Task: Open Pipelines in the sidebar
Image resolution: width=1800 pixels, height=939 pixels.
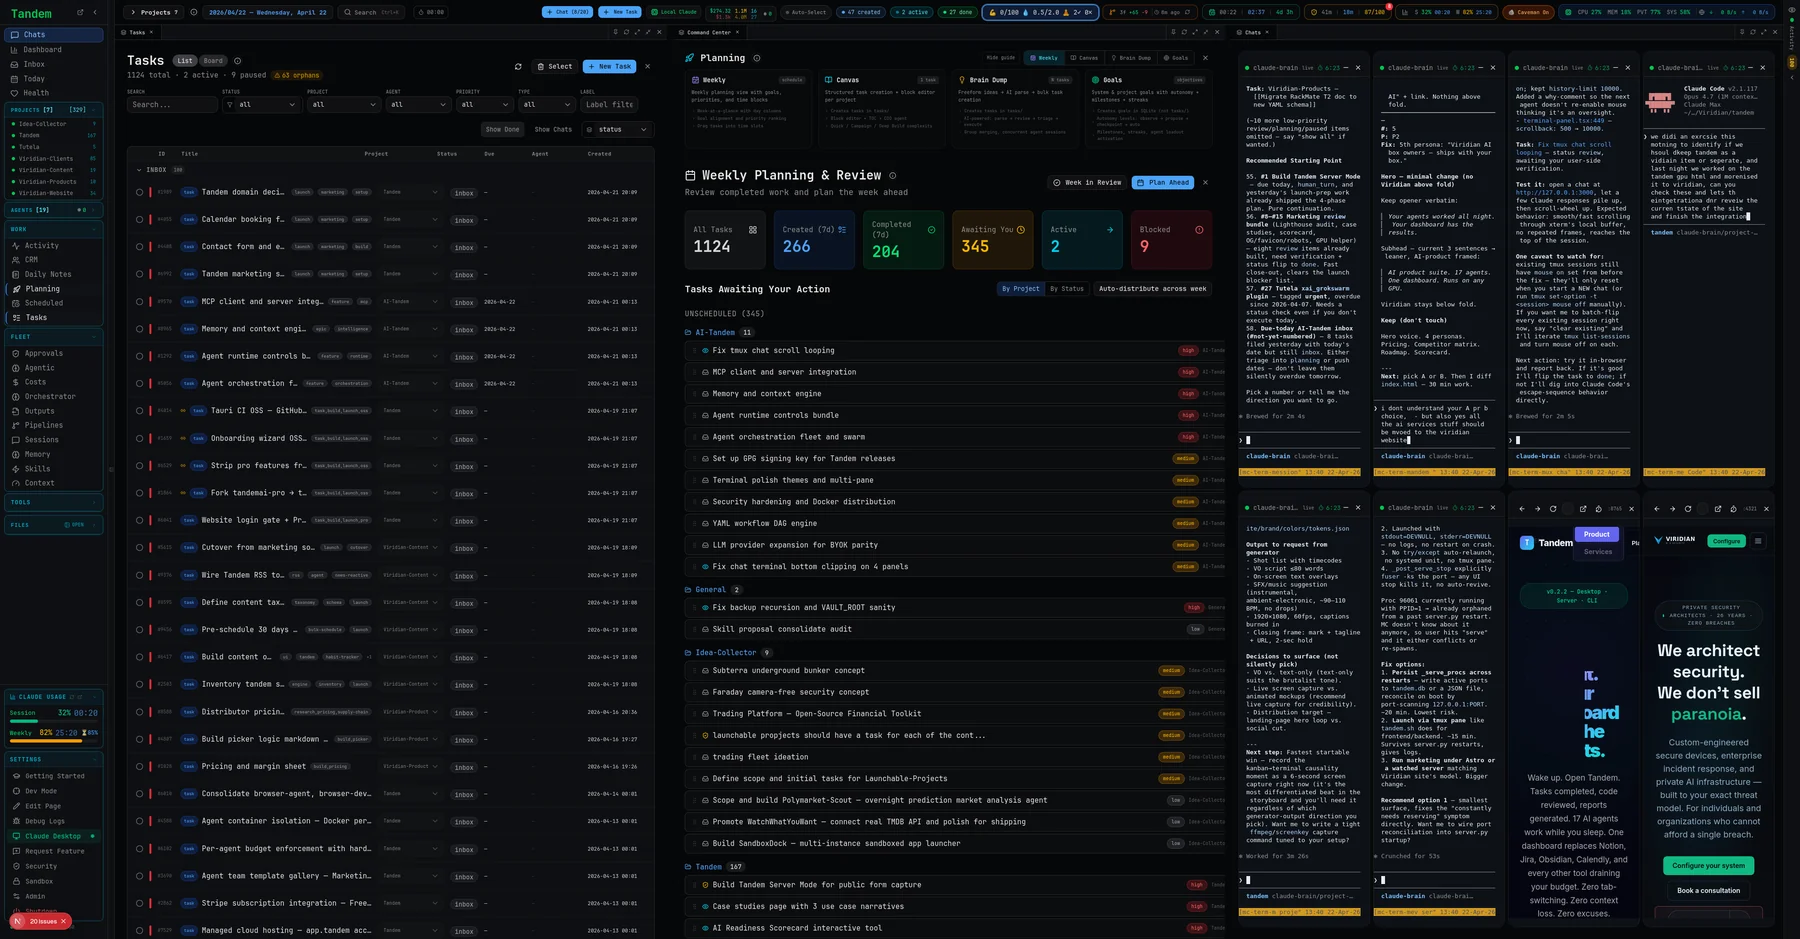Action: [54, 425]
